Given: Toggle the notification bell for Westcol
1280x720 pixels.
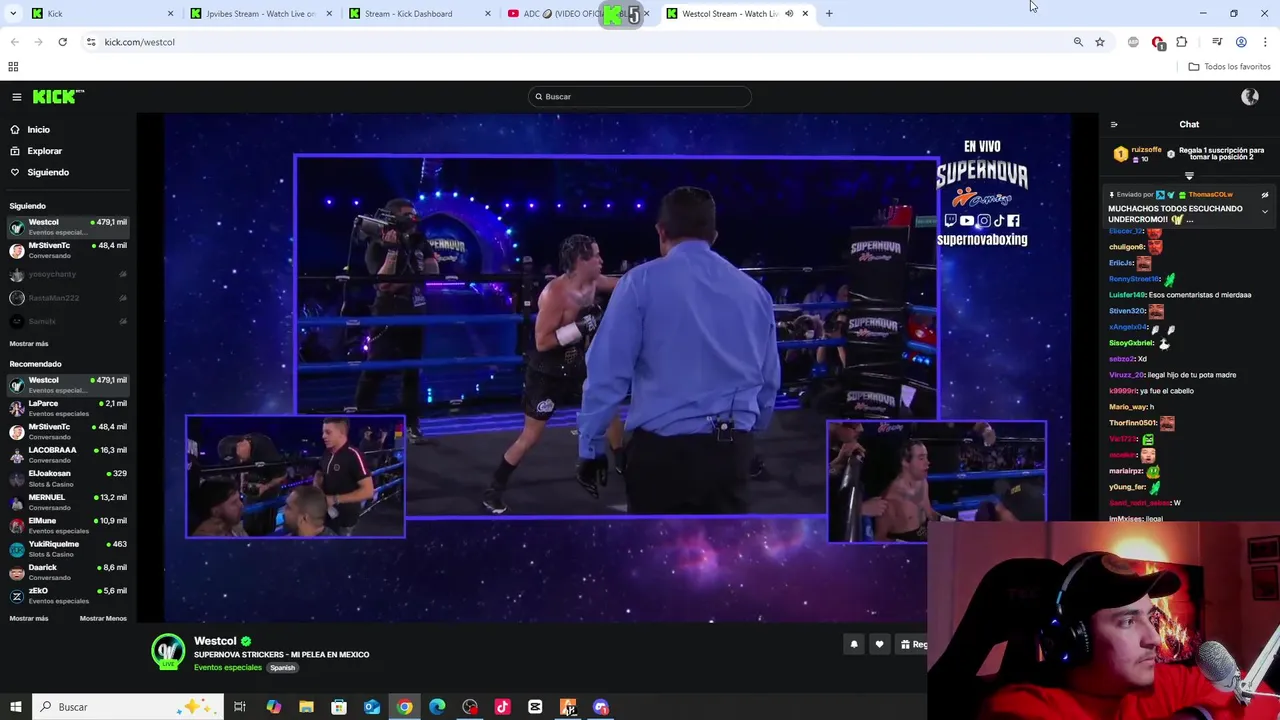Looking at the screenshot, I should [854, 645].
